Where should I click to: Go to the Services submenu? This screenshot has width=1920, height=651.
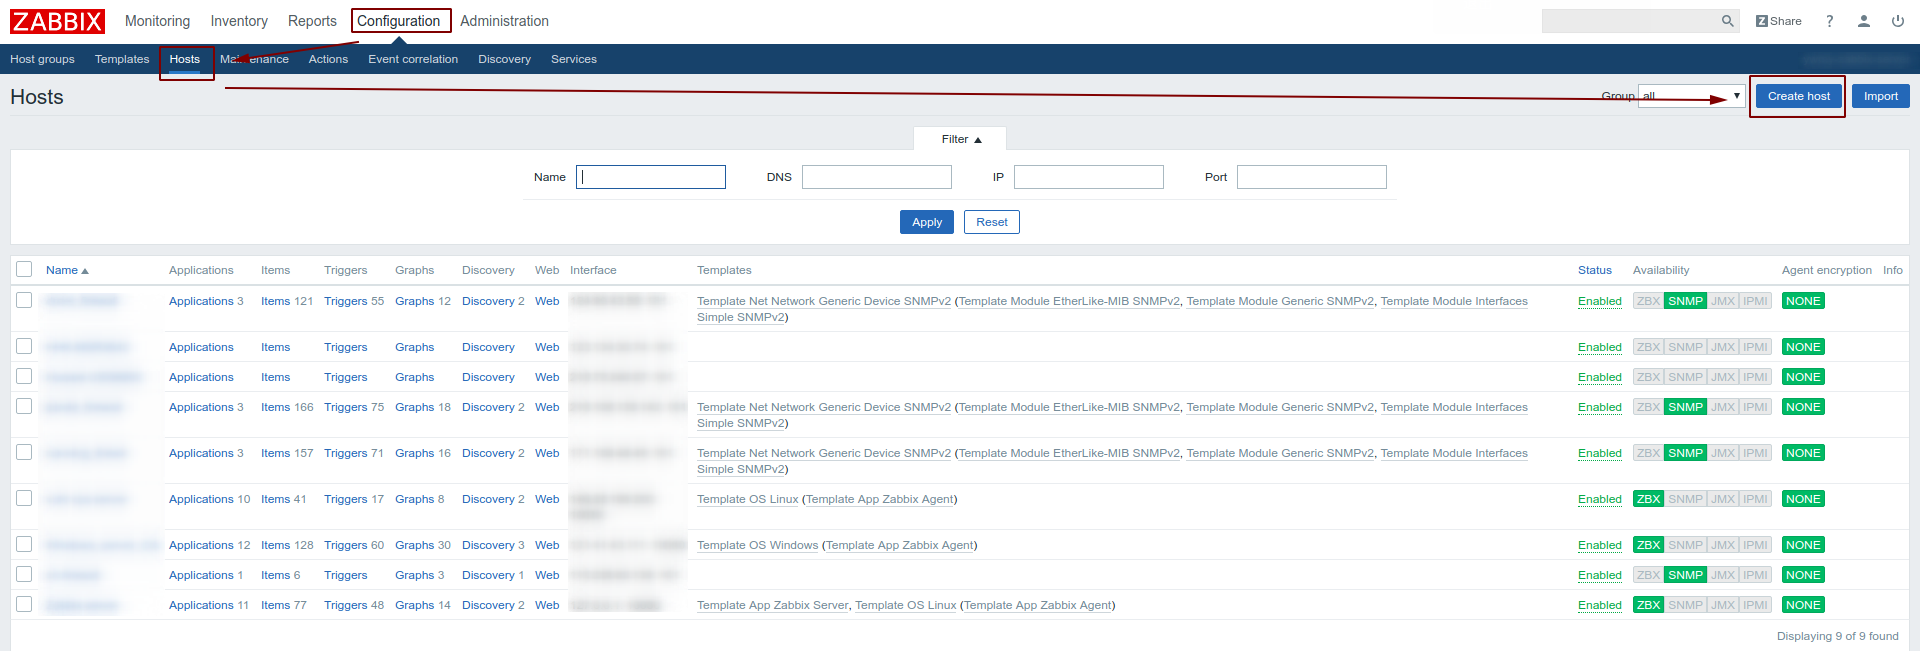point(574,59)
